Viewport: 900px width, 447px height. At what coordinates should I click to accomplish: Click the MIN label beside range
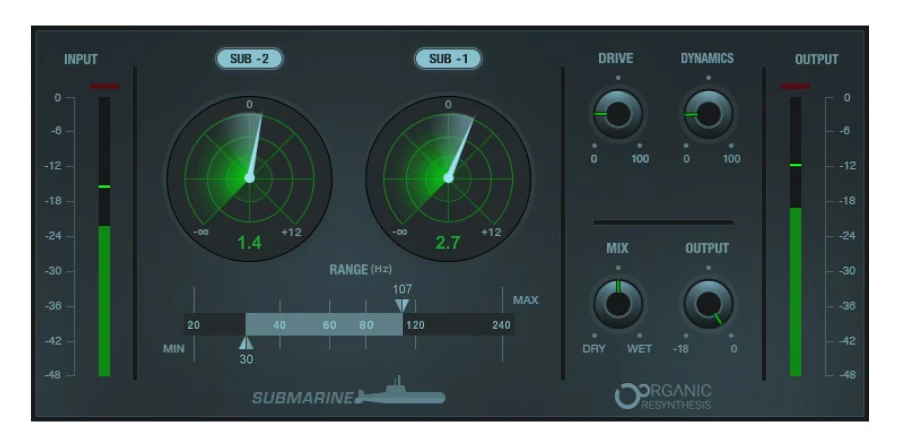[173, 349]
